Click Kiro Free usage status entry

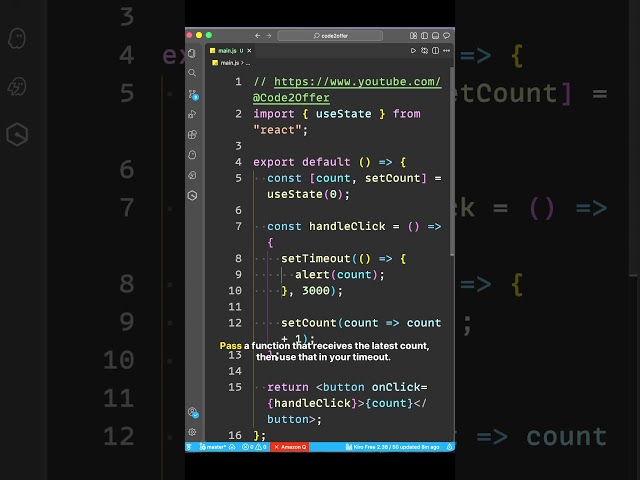point(393,447)
